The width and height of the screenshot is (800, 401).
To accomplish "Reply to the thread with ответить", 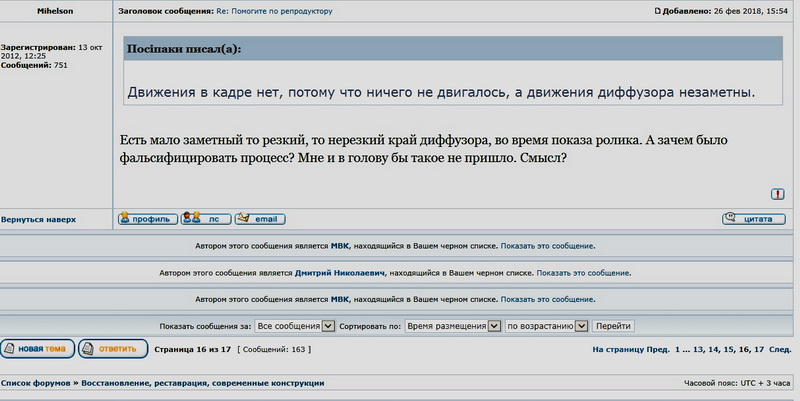I will click(113, 349).
